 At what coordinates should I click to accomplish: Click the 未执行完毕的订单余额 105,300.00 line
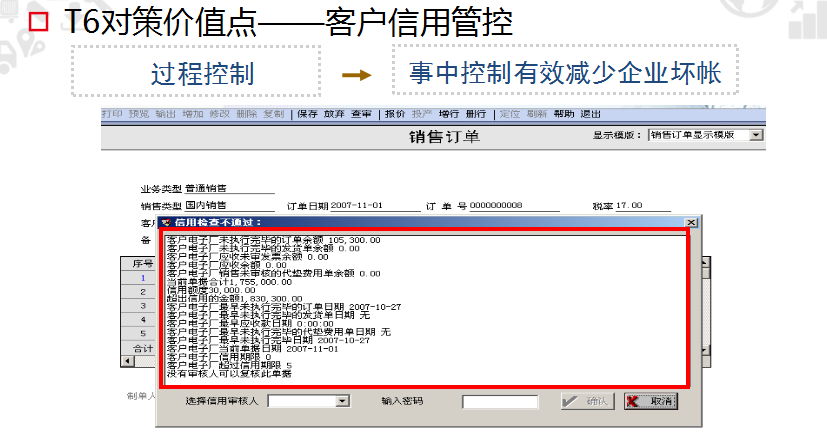[274, 240]
